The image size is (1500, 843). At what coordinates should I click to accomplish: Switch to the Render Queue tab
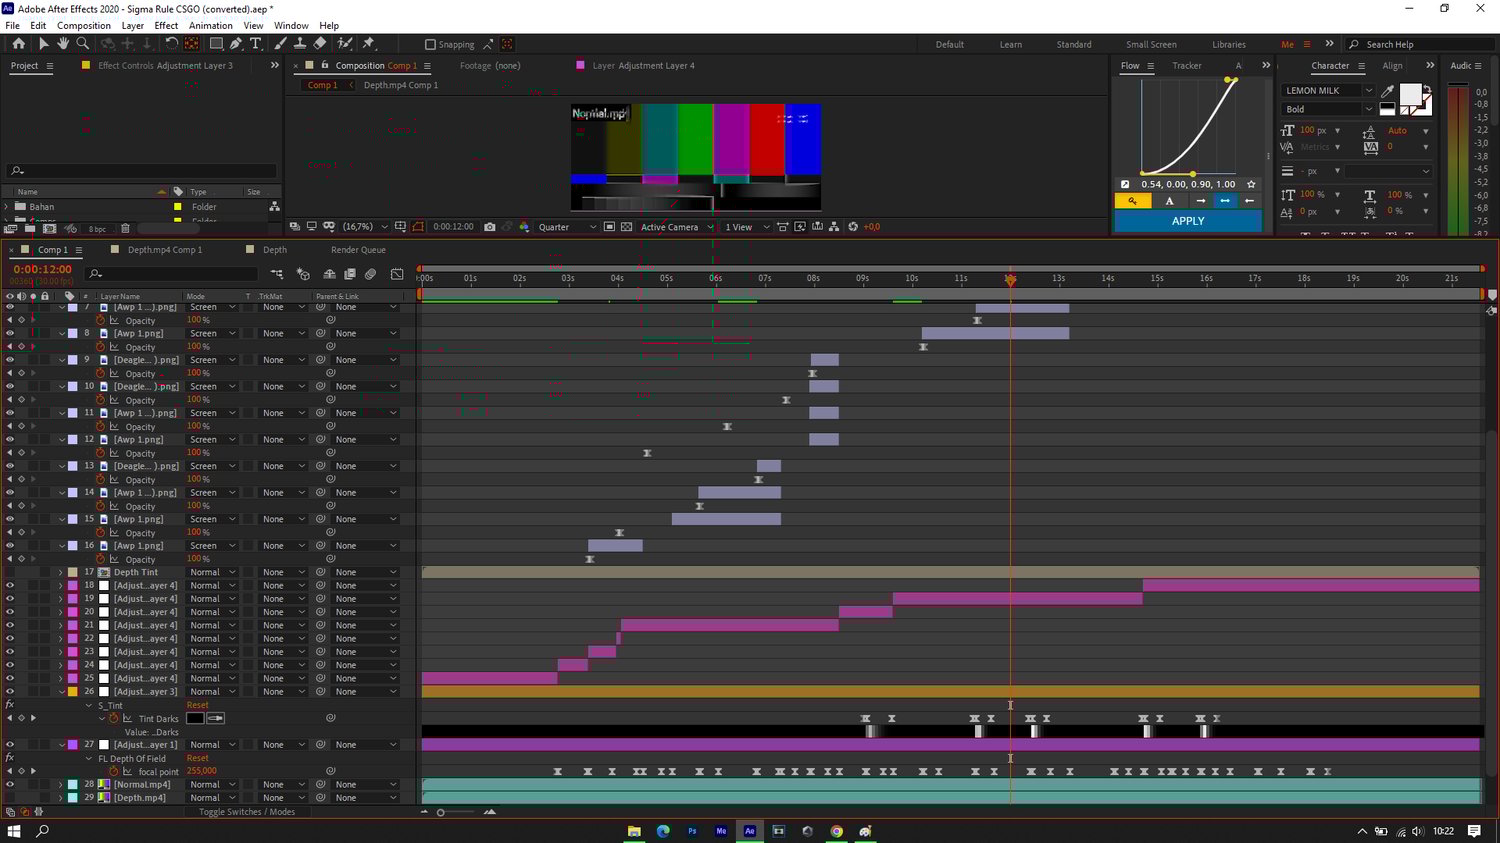click(358, 250)
